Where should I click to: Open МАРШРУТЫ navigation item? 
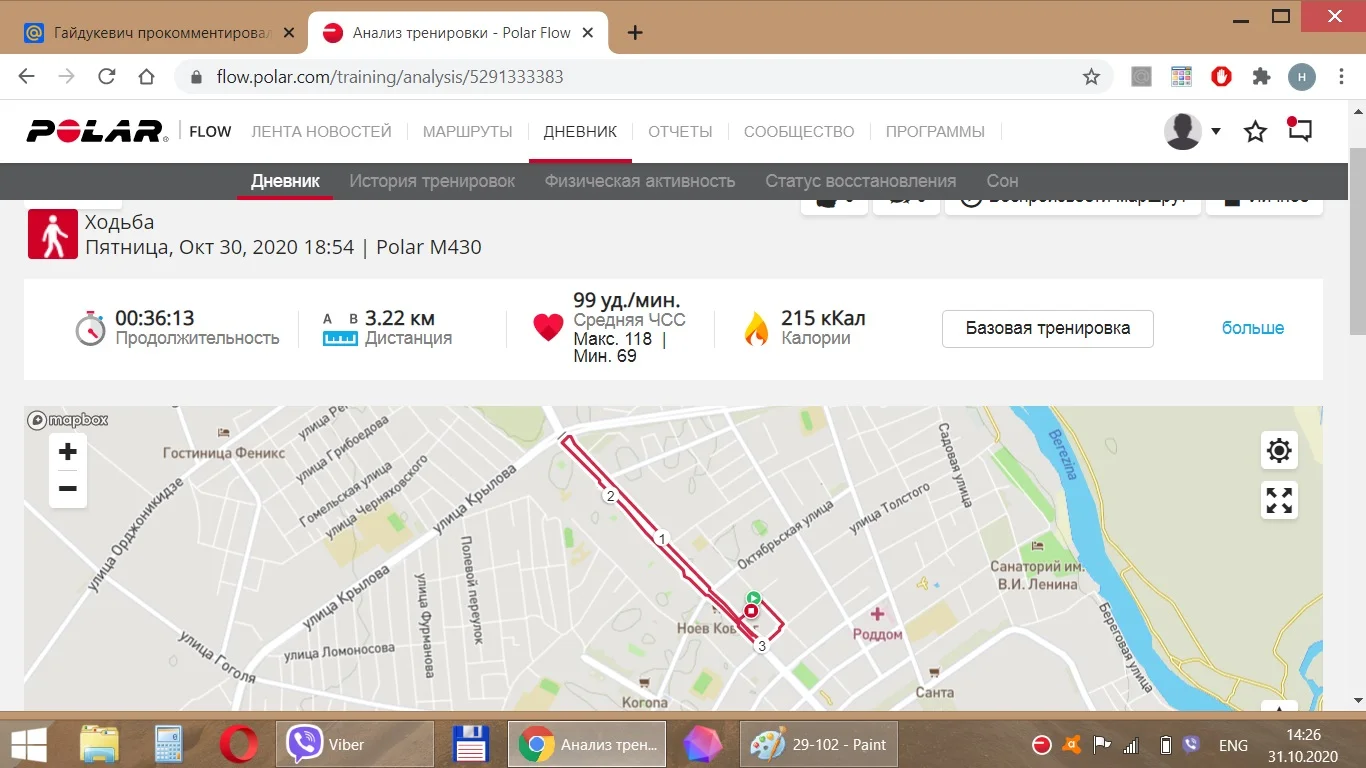coord(467,131)
